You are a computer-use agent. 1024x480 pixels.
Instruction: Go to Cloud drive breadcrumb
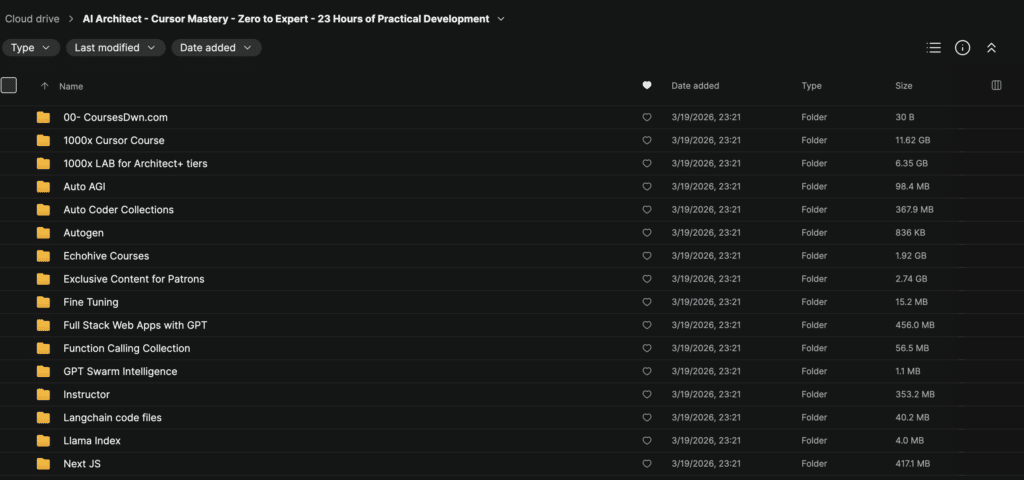point(33,19)
